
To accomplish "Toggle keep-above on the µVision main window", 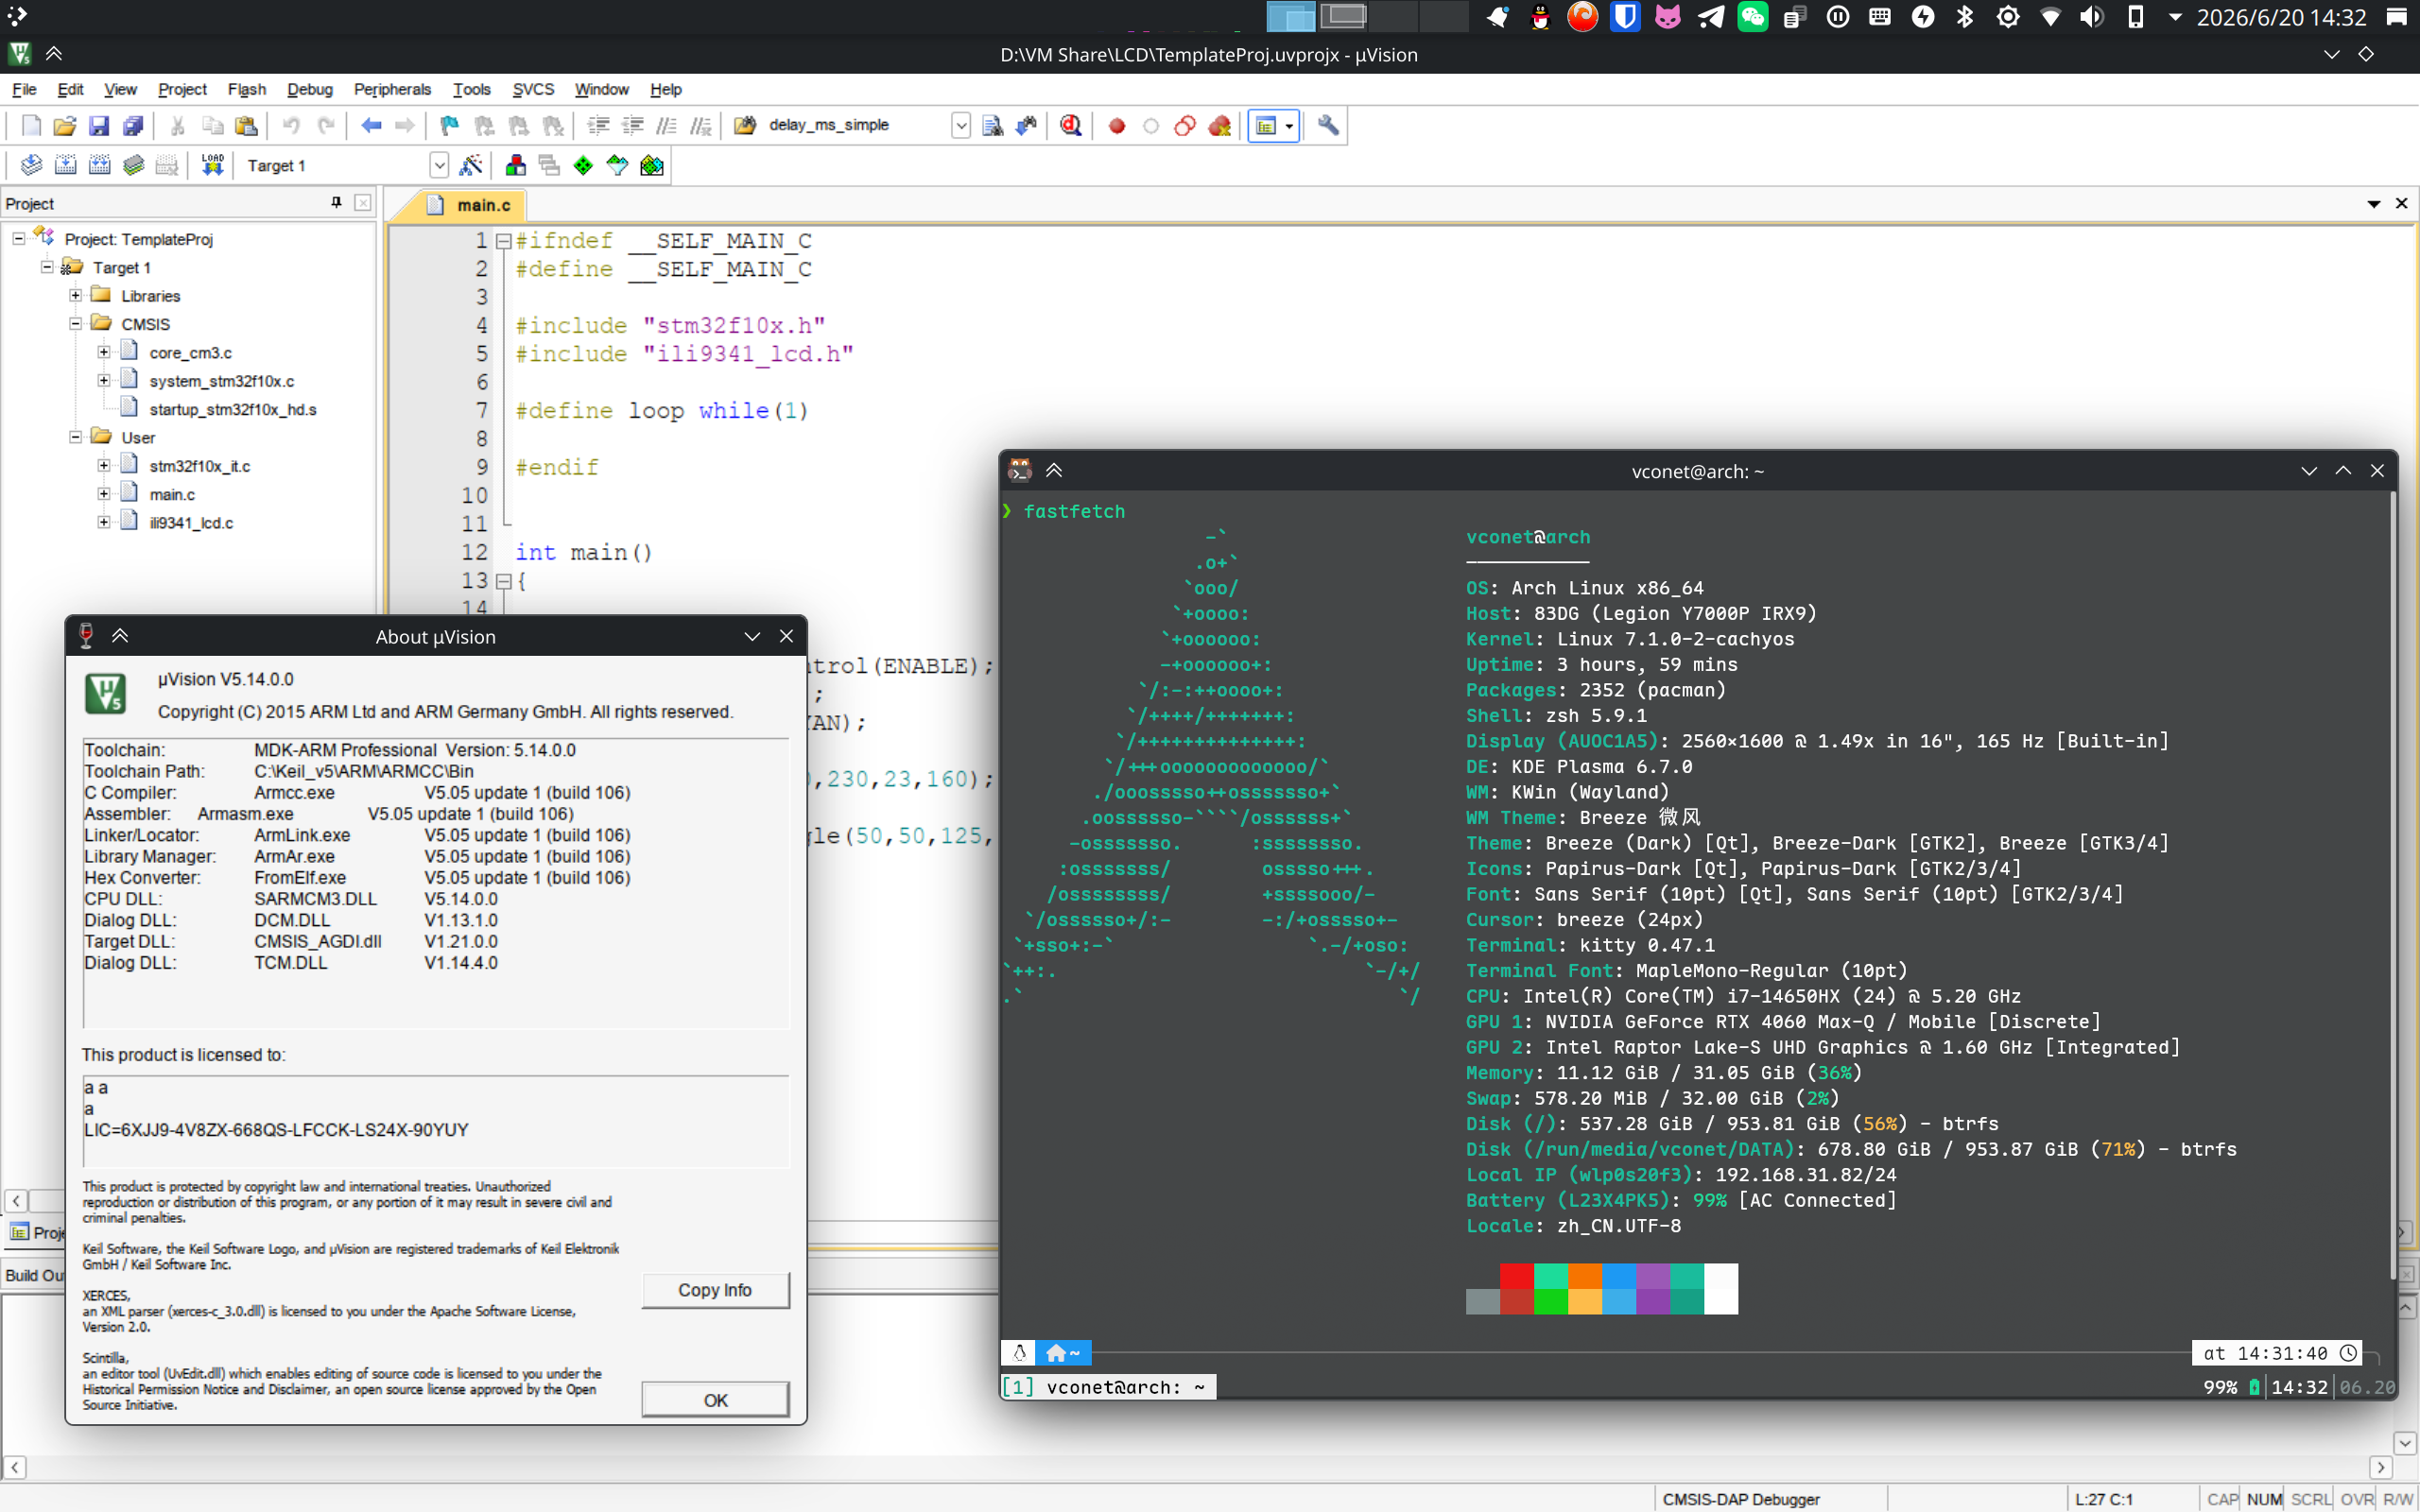I will 54,54.
